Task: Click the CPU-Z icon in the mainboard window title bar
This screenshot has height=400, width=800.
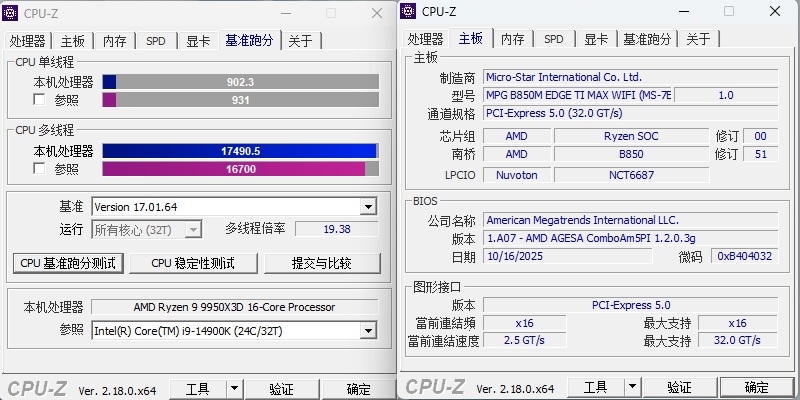Action: click(x=409, y=11)
